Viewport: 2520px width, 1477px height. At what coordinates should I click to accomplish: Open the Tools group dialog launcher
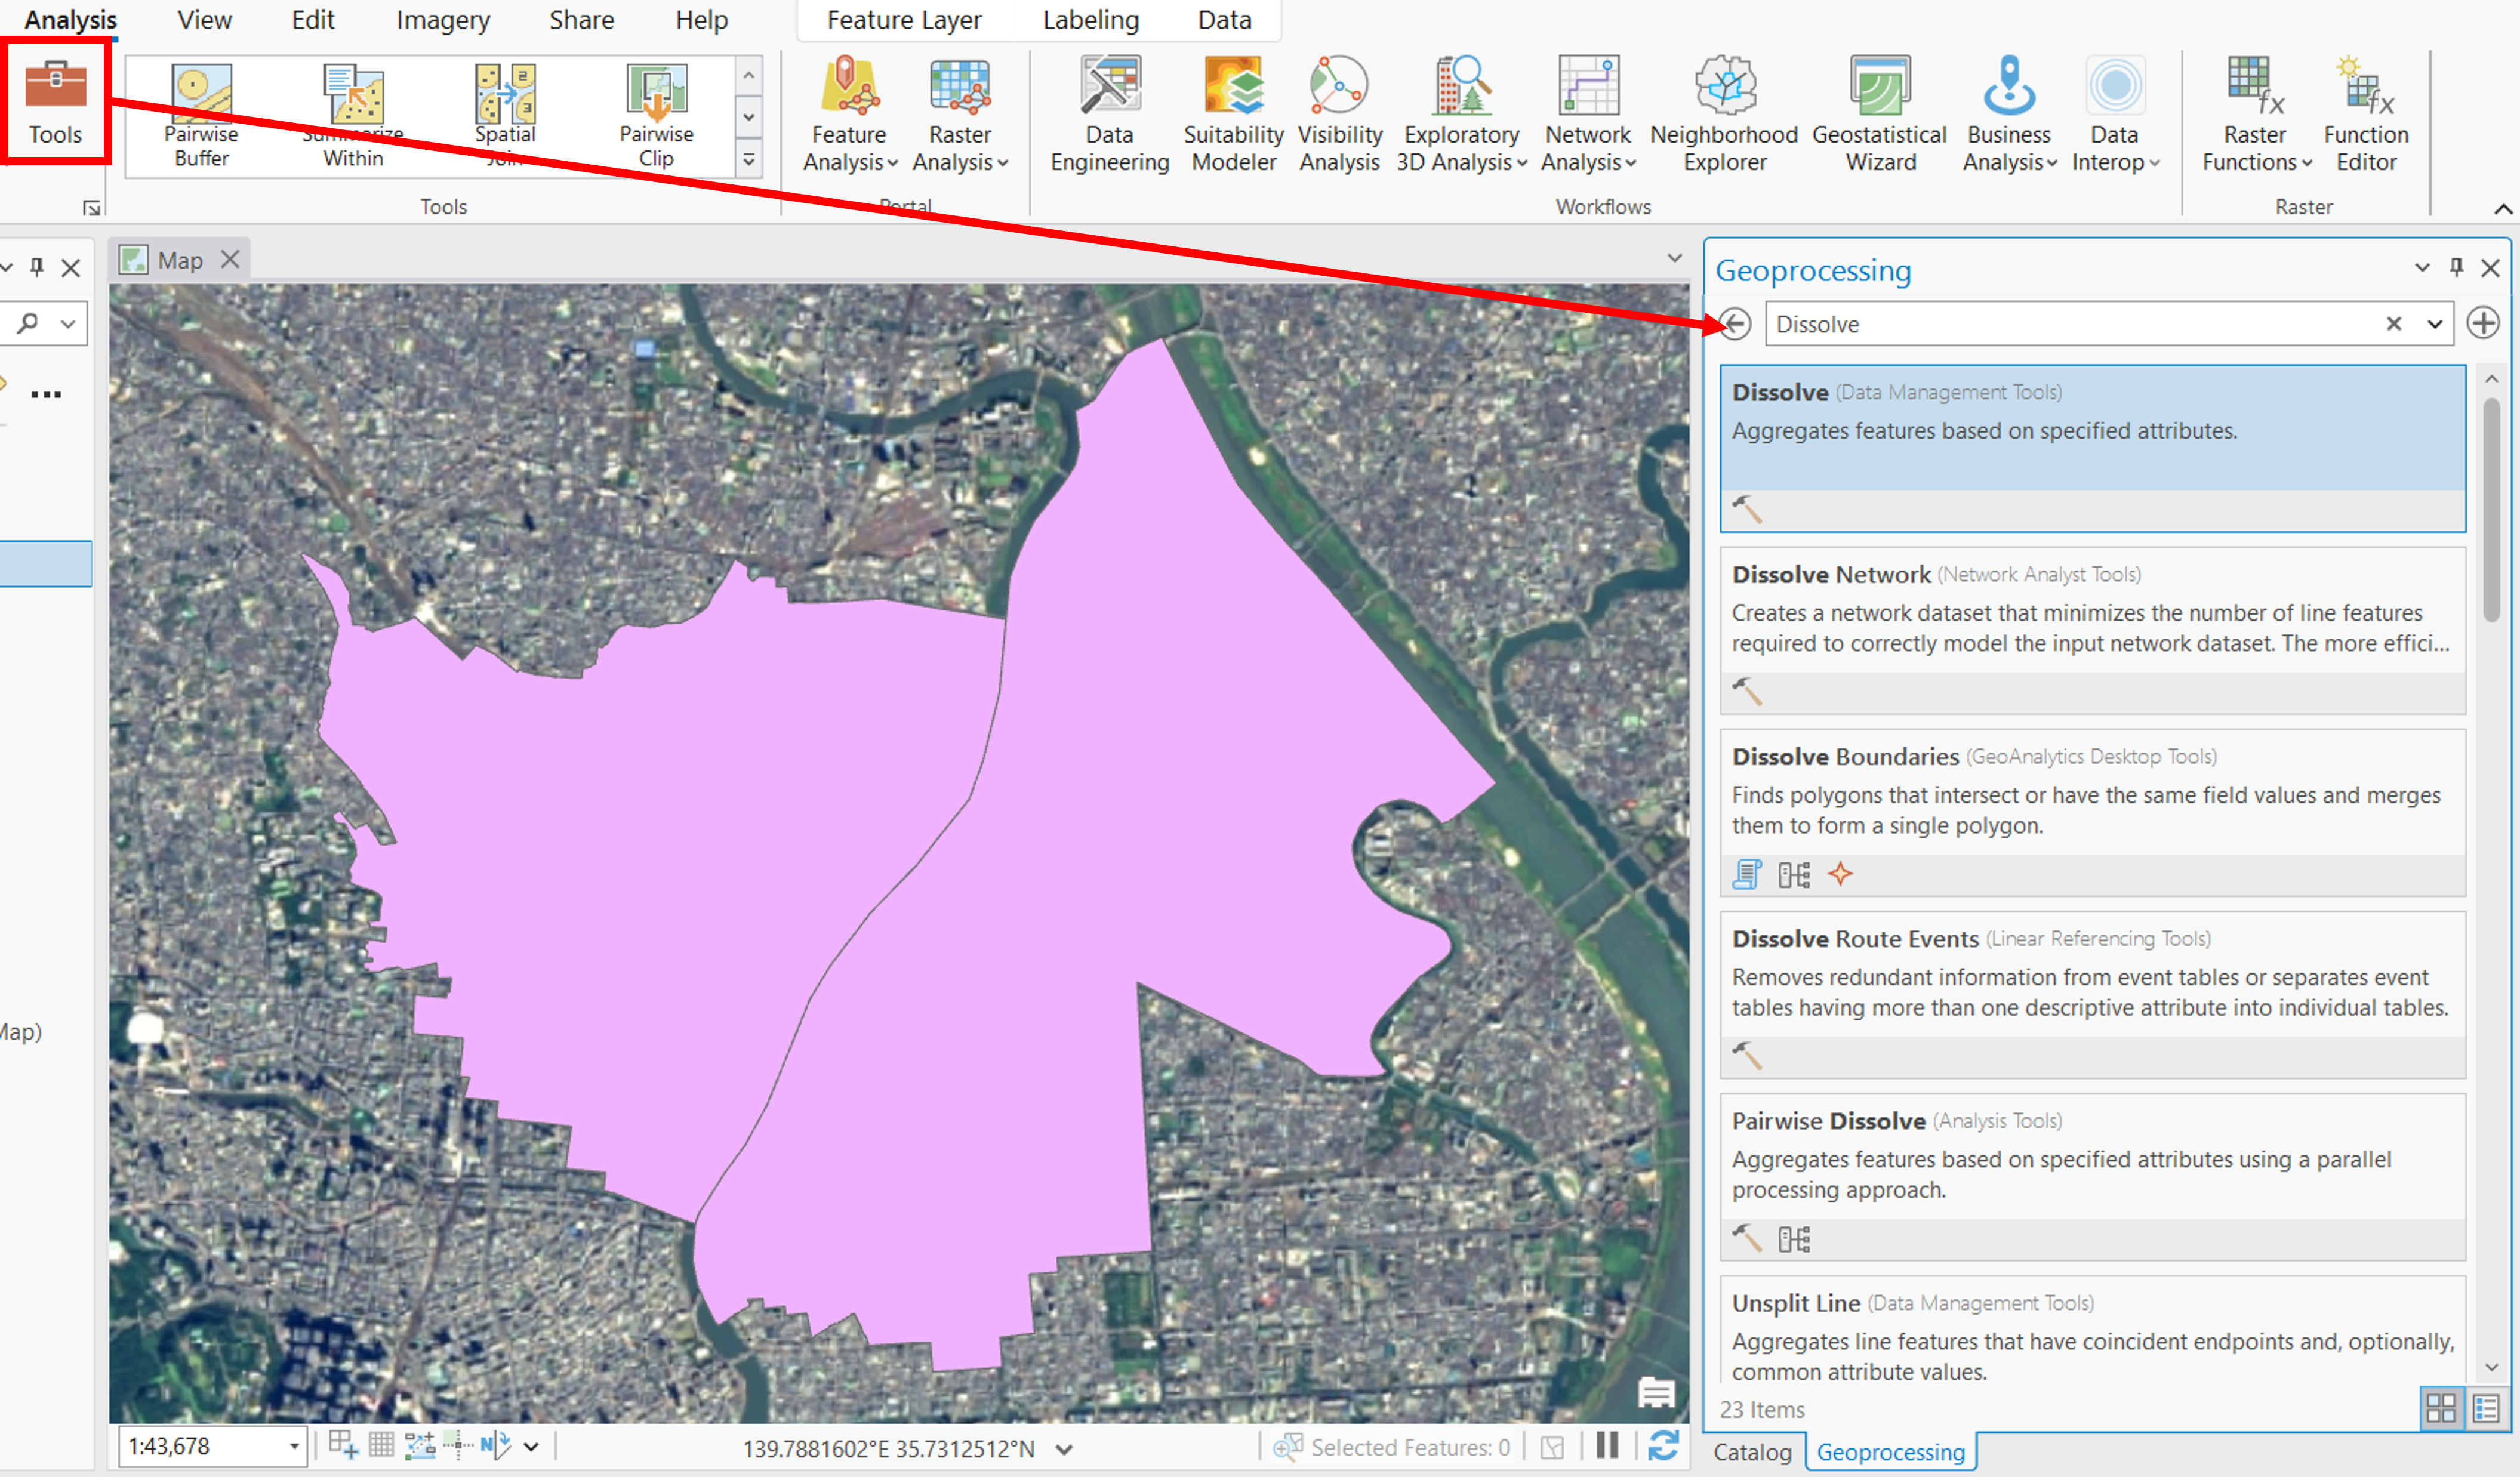click(91, 207)
